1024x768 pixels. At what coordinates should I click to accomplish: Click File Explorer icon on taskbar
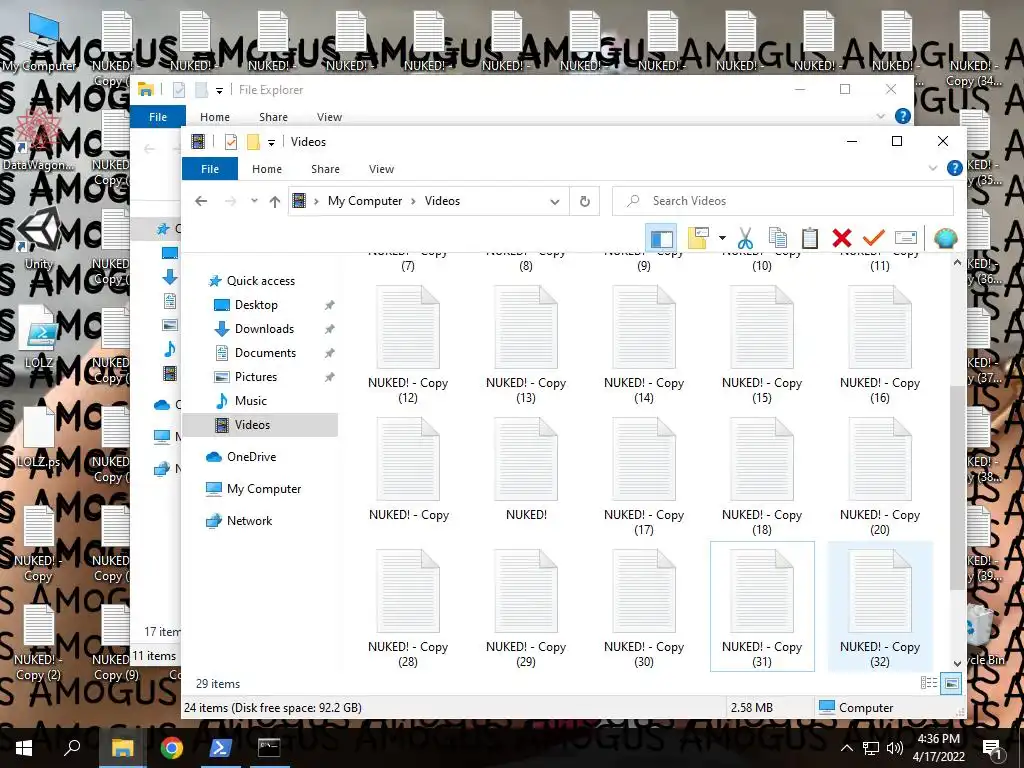click(x=122, y=748)
